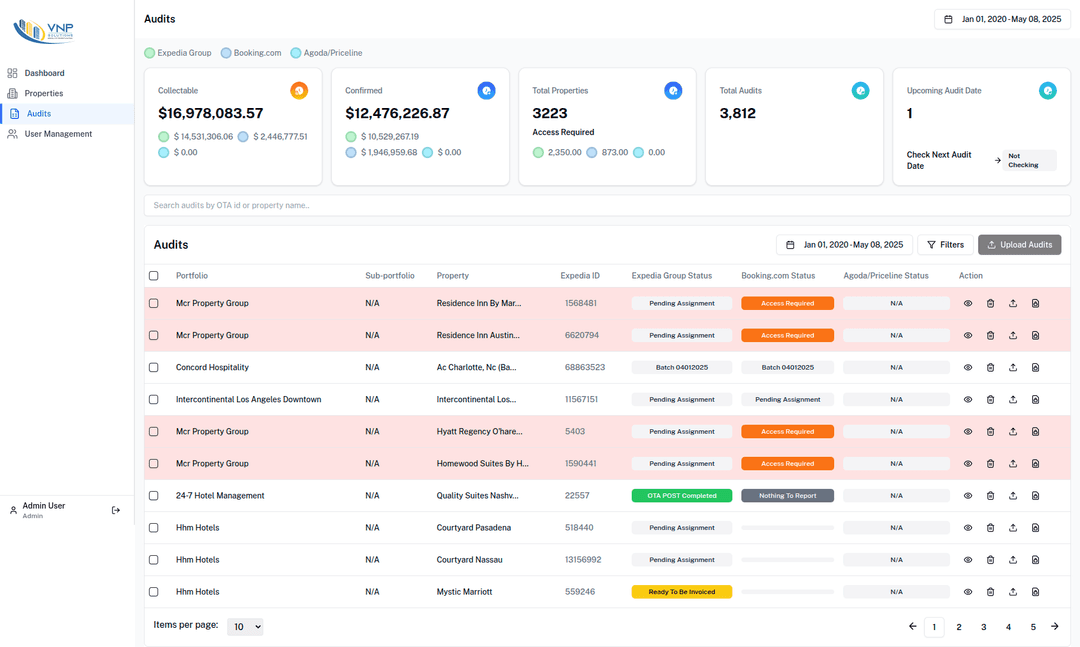Go to next page with right arrow
1080x647 pixels.
[x=1055, y=626]
